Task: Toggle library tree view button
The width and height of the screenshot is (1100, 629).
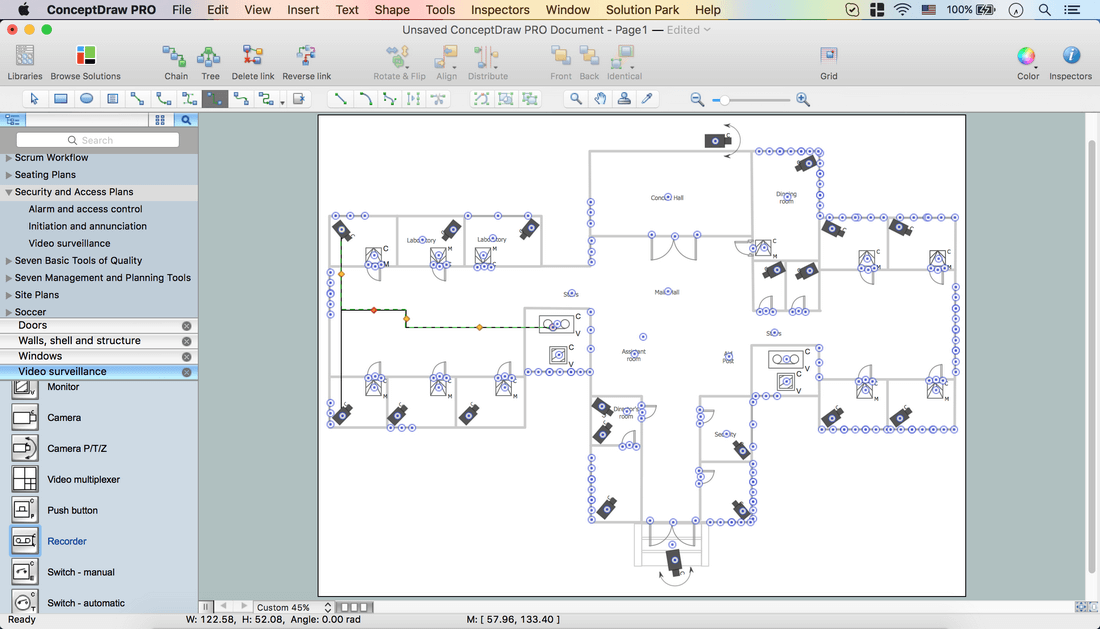Action: pyautogui.click(x=13, y=120)
